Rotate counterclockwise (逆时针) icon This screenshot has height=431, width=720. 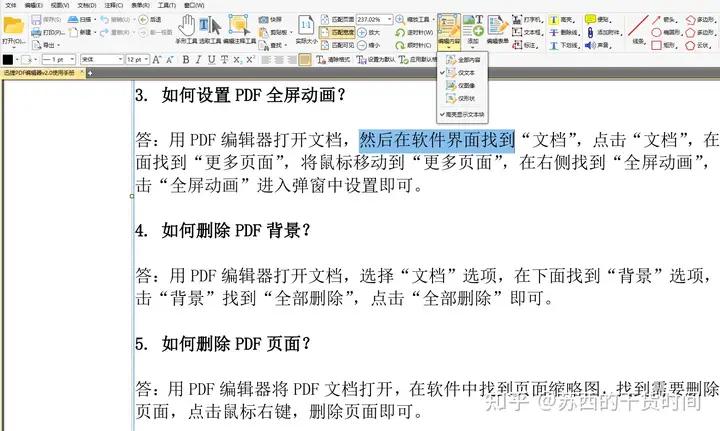[400, 33]
